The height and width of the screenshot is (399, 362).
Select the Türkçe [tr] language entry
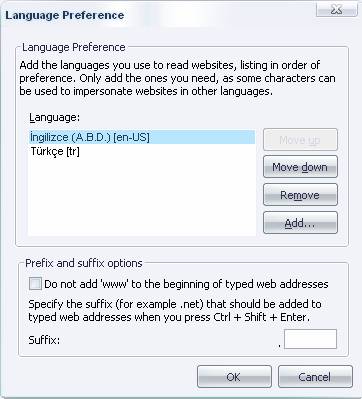point(55,152)
